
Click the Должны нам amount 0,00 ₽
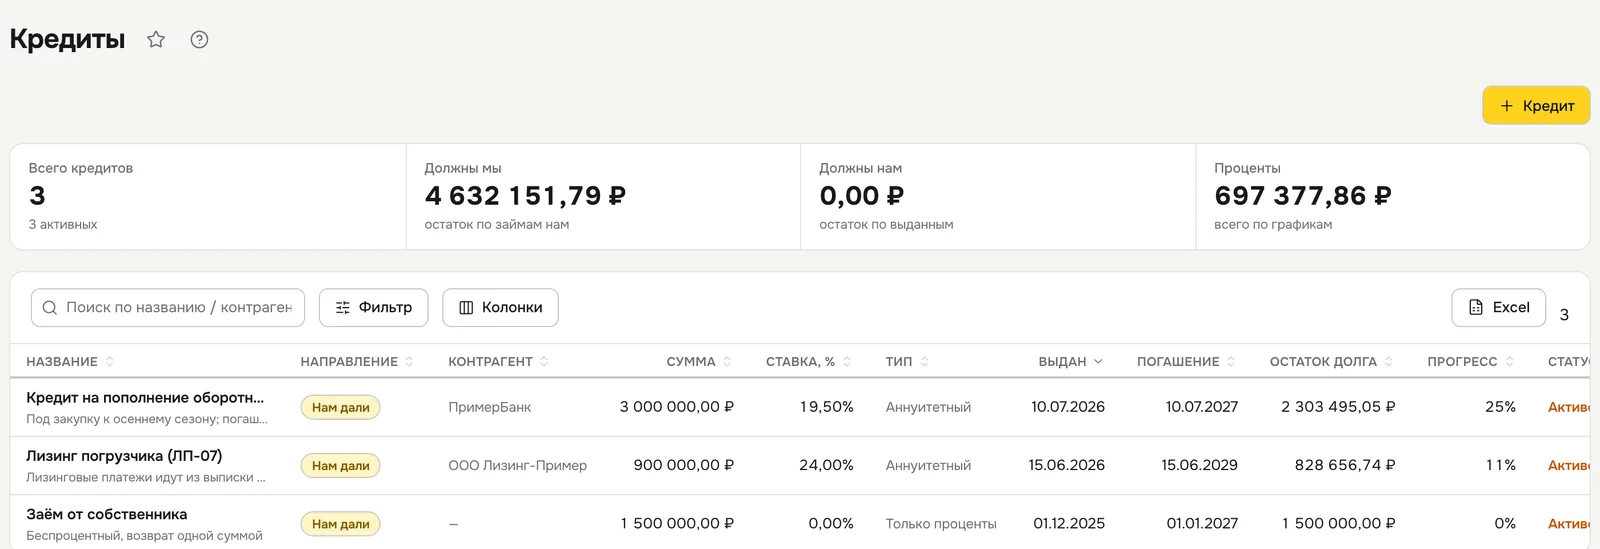coord(862,196)
